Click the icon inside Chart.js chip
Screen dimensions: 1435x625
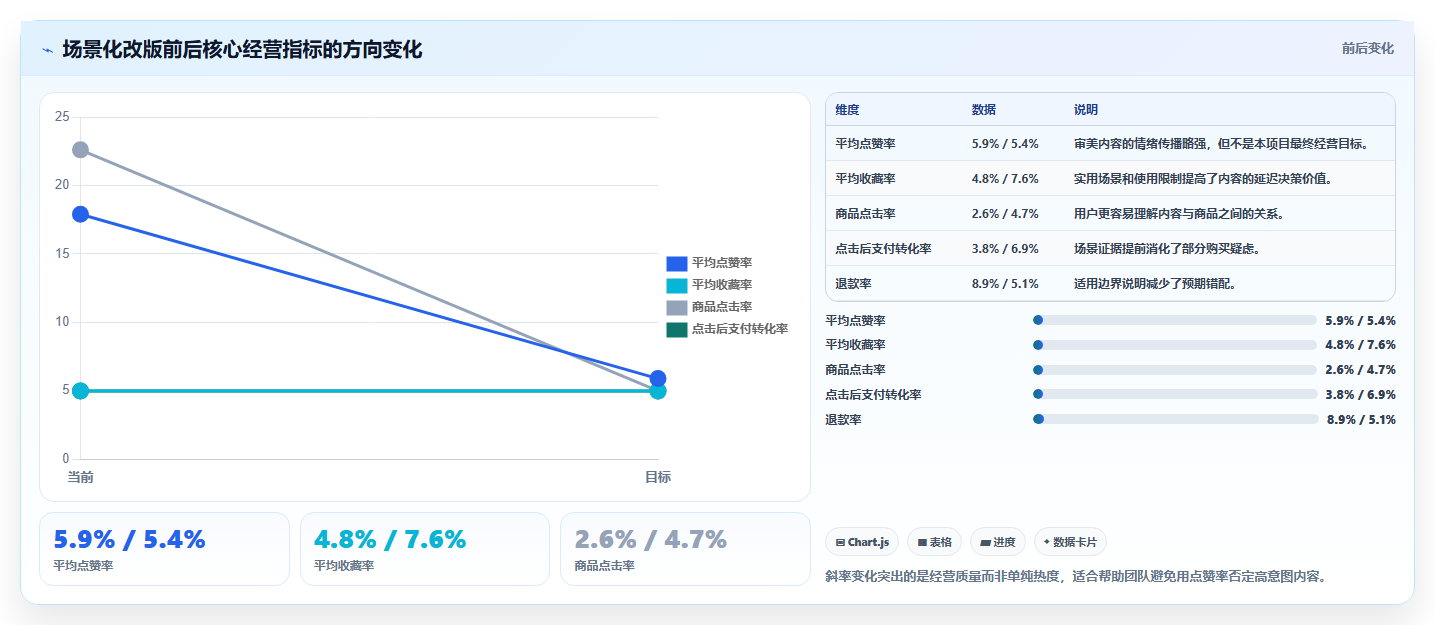pos(841,542)
